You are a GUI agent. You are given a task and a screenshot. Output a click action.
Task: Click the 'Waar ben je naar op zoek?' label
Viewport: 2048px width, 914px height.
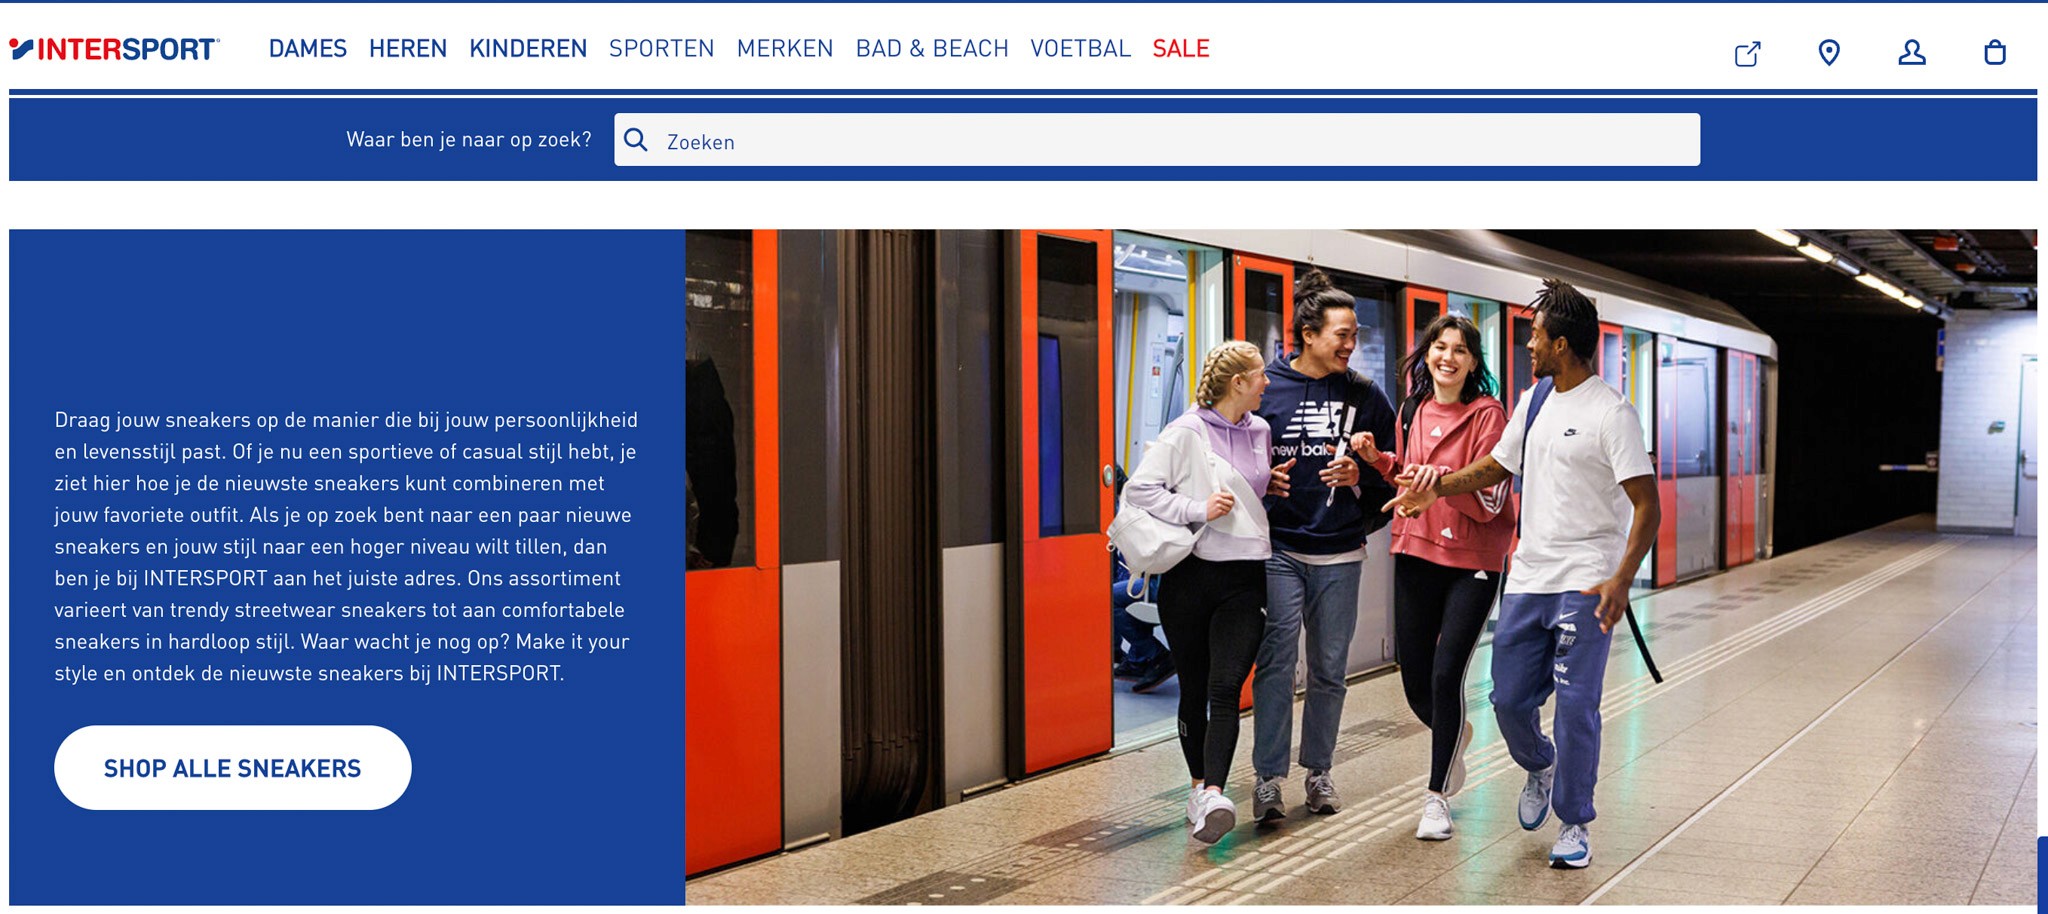coord(469,140)
